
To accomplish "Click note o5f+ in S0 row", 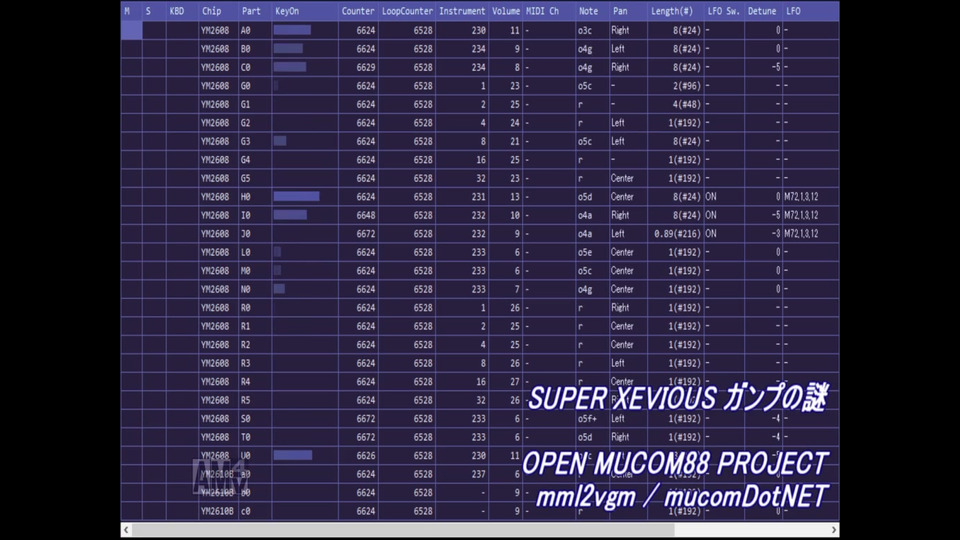I will 587,418.
